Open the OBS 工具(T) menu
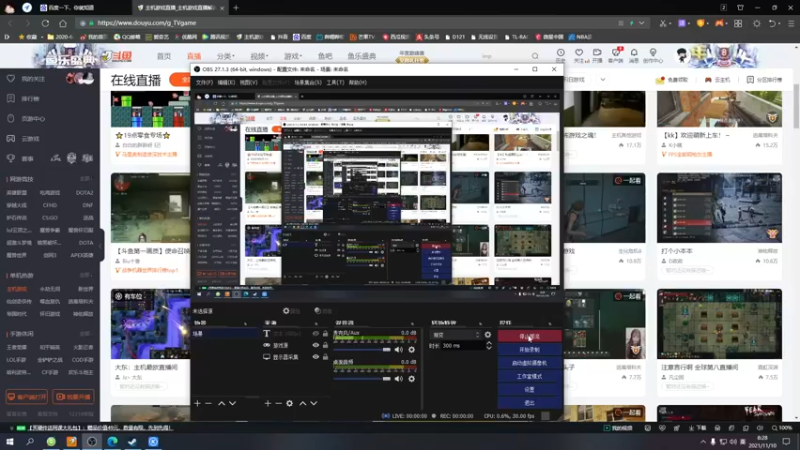 click(335, 82)
